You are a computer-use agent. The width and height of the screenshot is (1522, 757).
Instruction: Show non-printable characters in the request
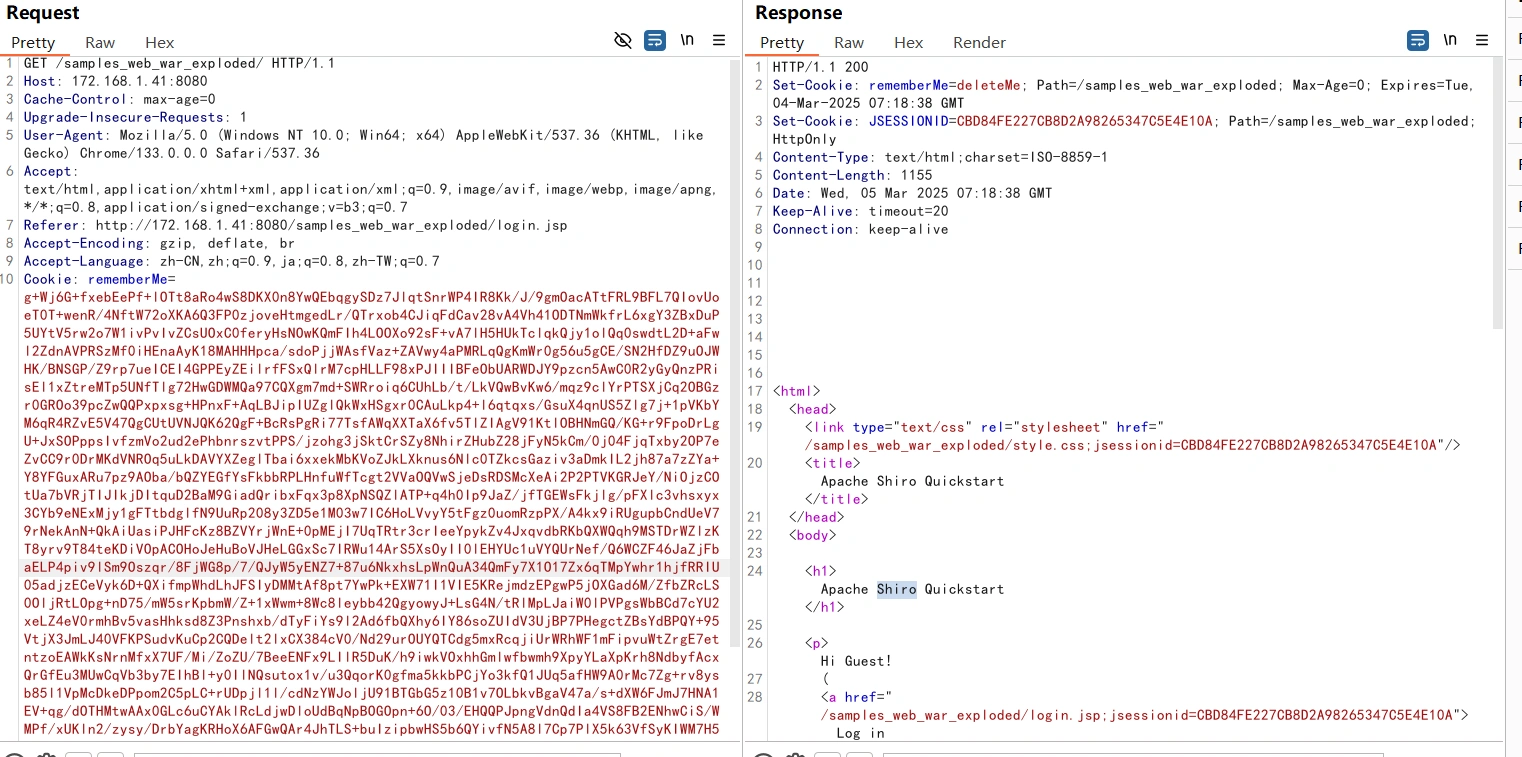click(x=687, y=41)
